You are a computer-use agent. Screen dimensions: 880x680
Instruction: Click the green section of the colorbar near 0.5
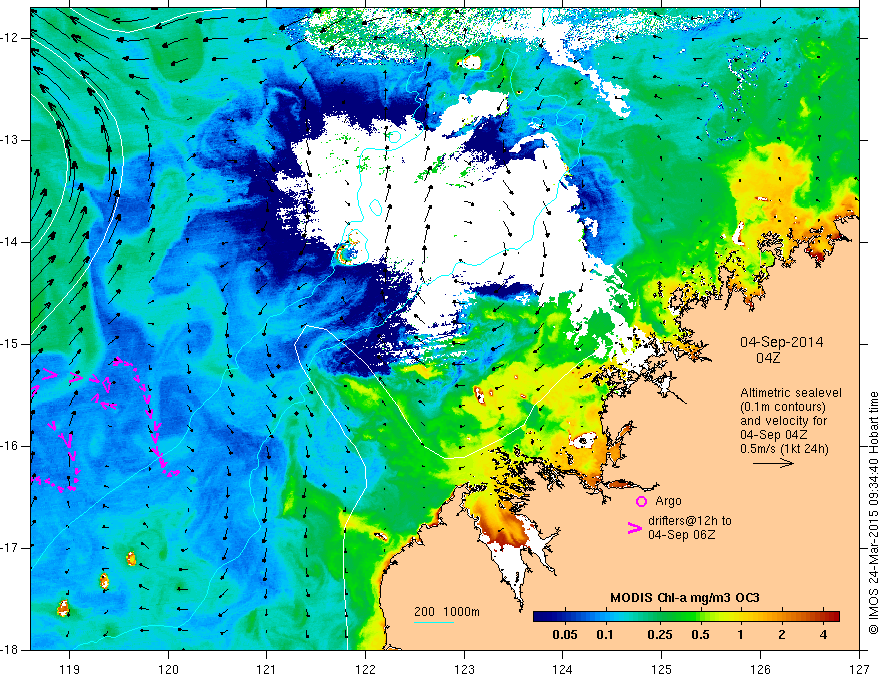coord(696,617)
